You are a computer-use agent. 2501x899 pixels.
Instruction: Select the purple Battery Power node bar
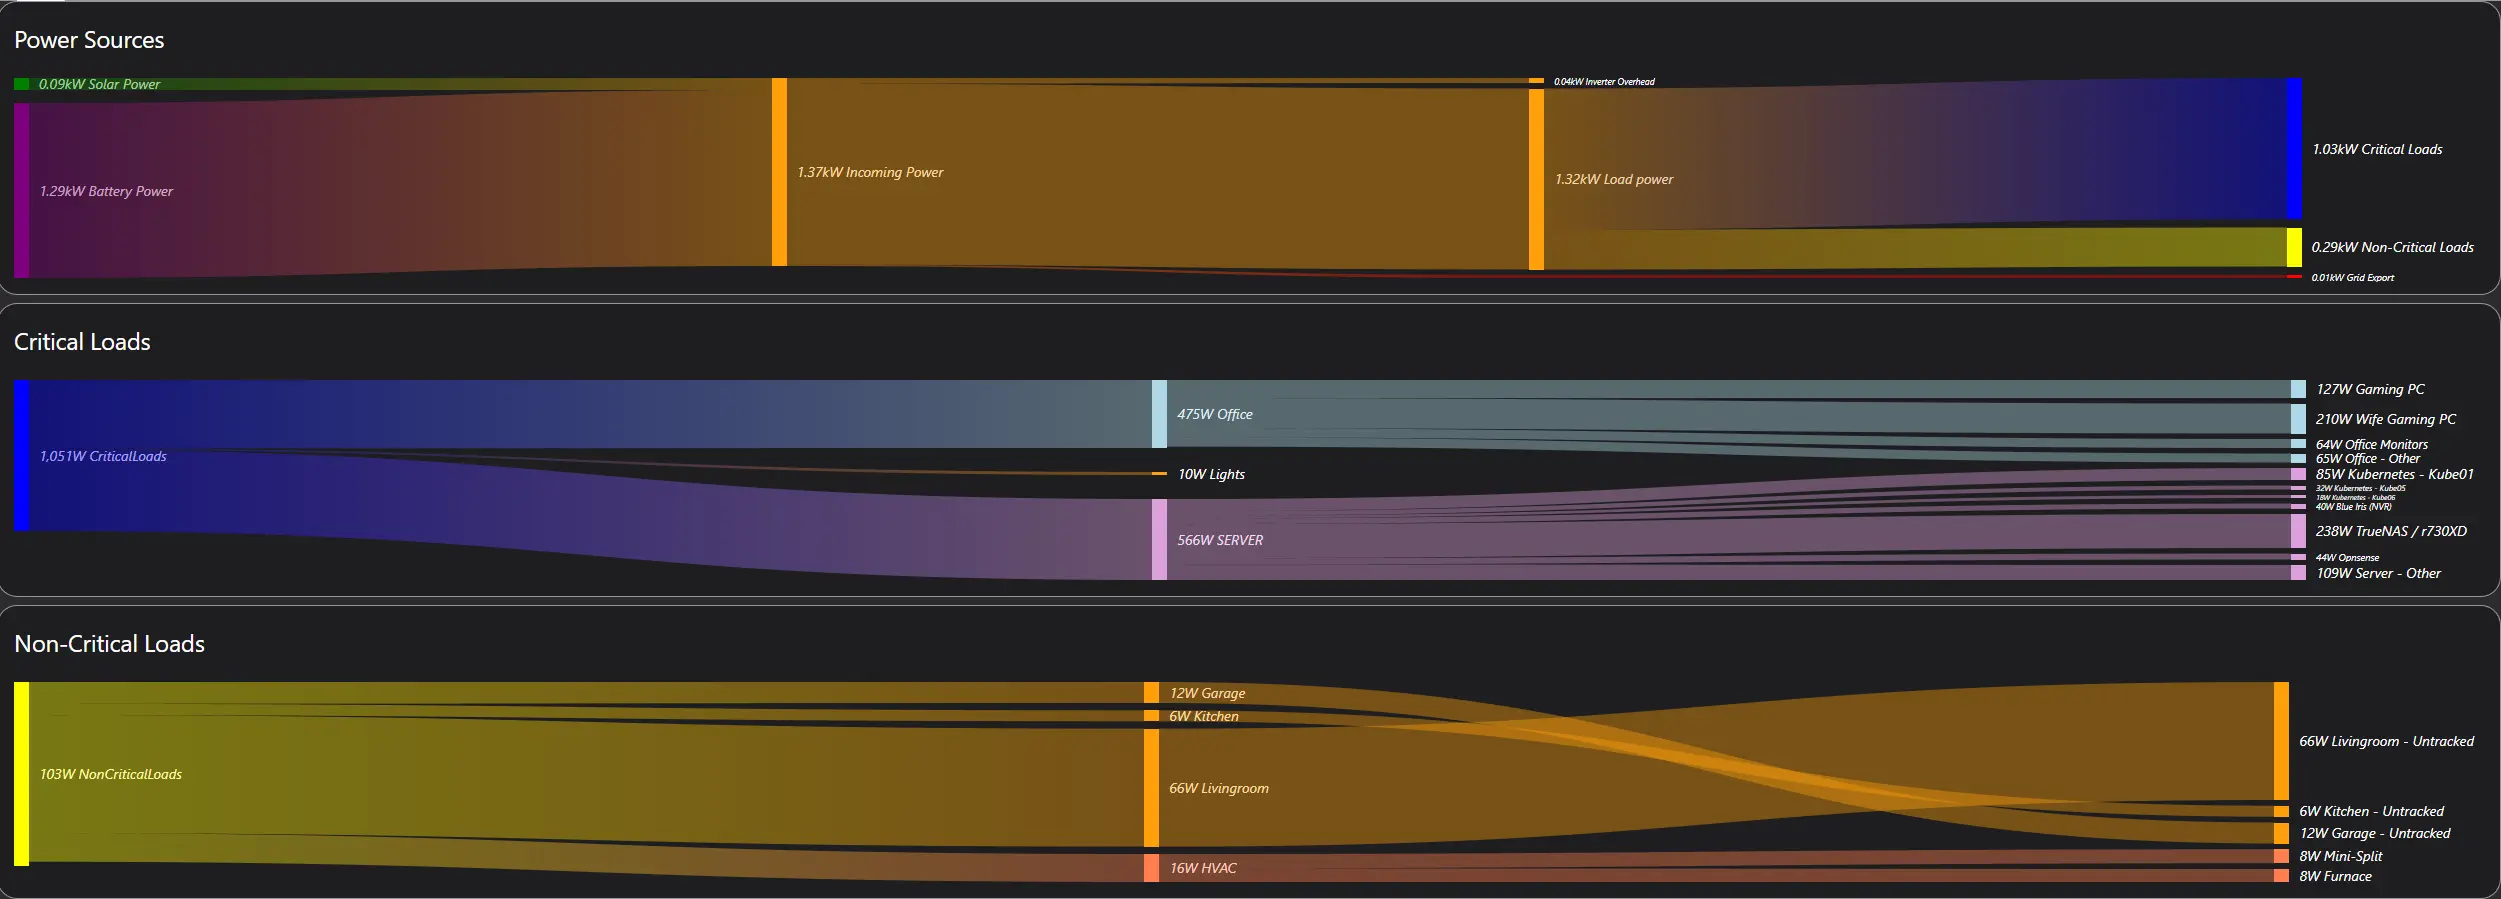pyautogui.click(x=21, y=190)
